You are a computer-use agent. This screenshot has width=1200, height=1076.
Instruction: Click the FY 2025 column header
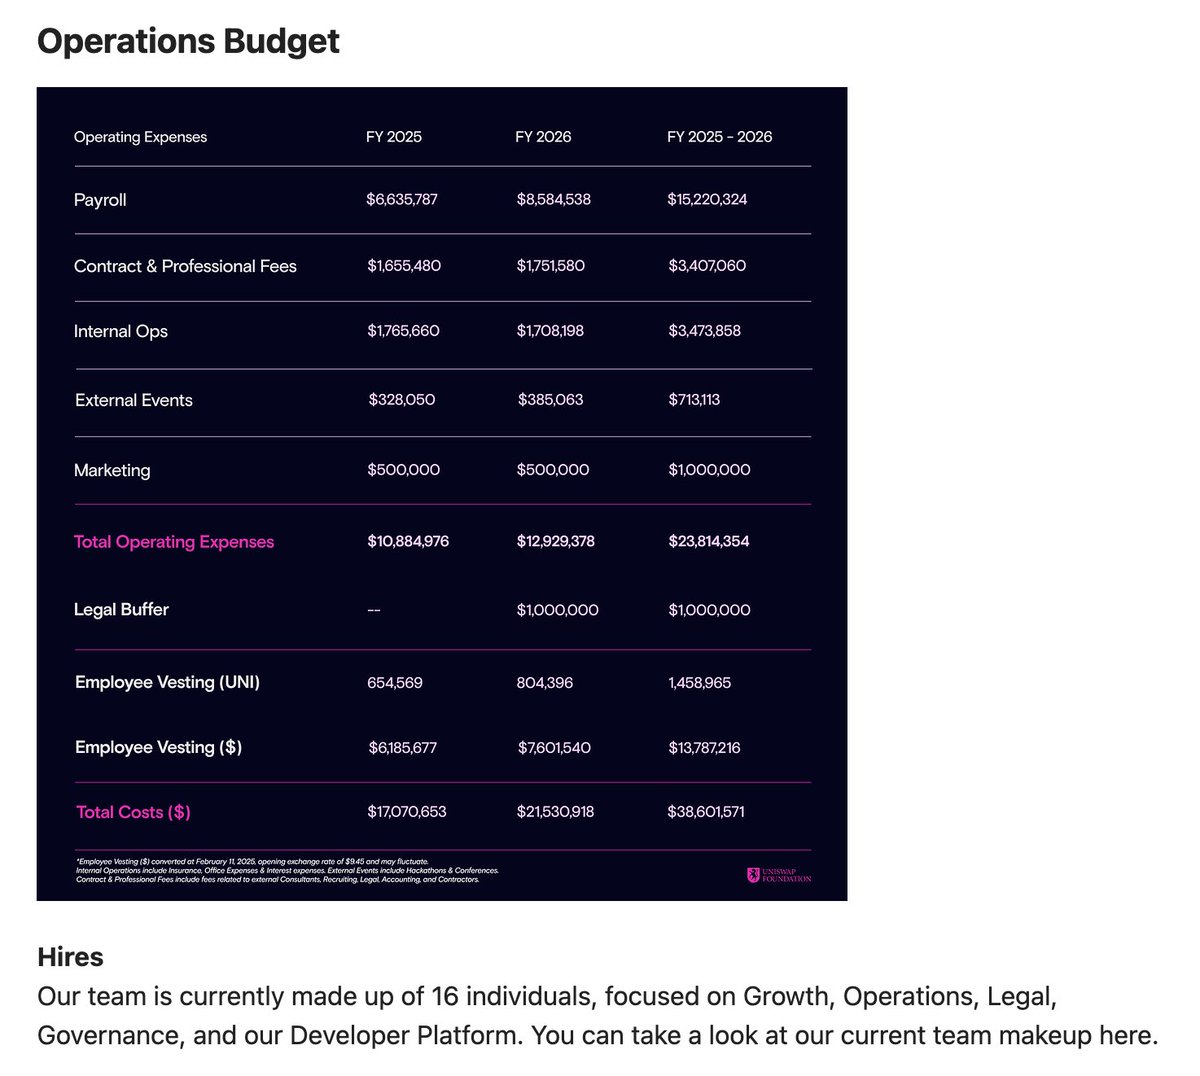393,137
